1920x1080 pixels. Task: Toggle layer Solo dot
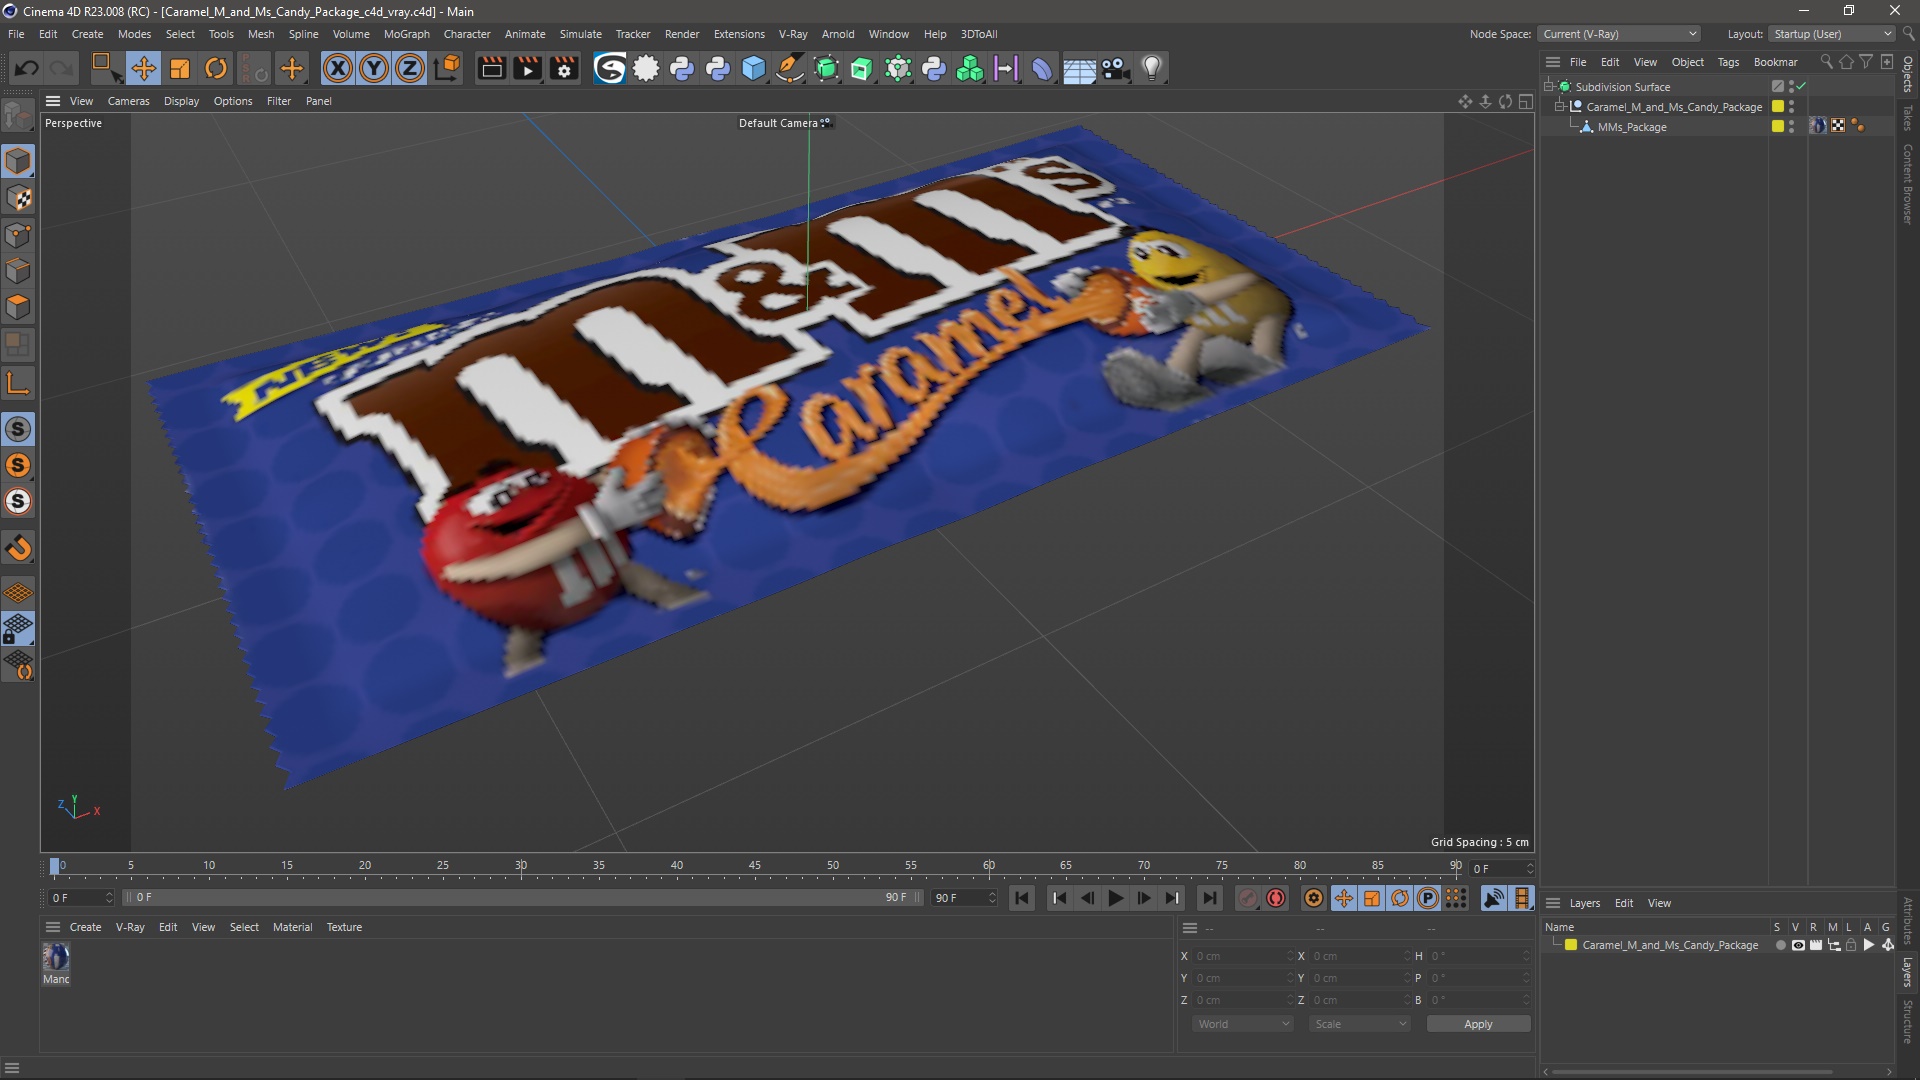pyautogui.click(x=1780, y=945)
